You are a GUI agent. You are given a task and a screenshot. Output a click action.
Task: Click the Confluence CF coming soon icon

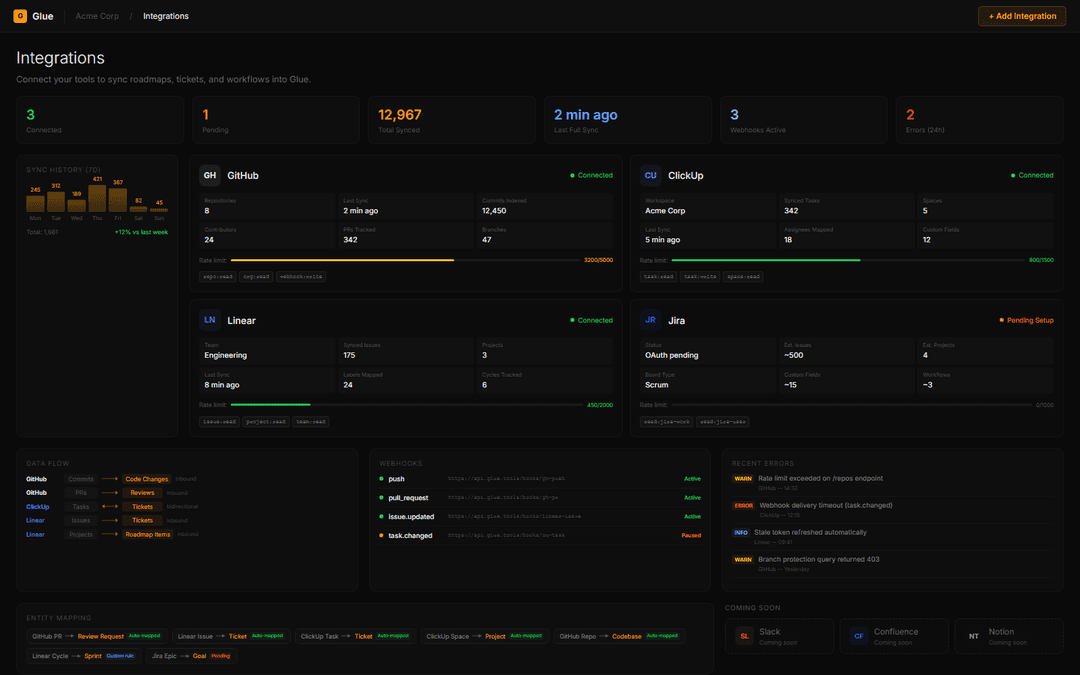(858, 636)
